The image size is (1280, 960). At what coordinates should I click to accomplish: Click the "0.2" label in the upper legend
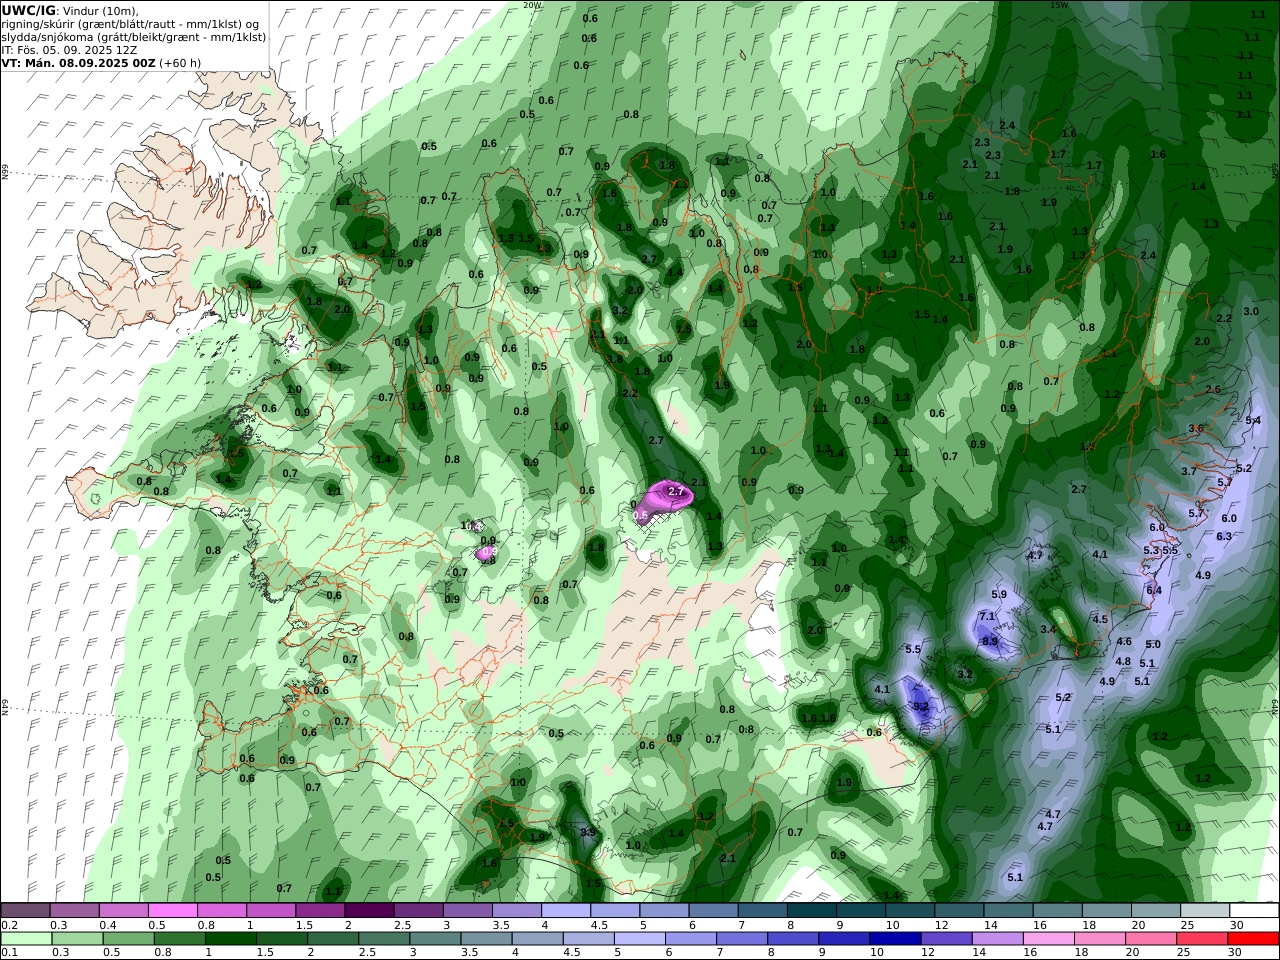[8, 925]
